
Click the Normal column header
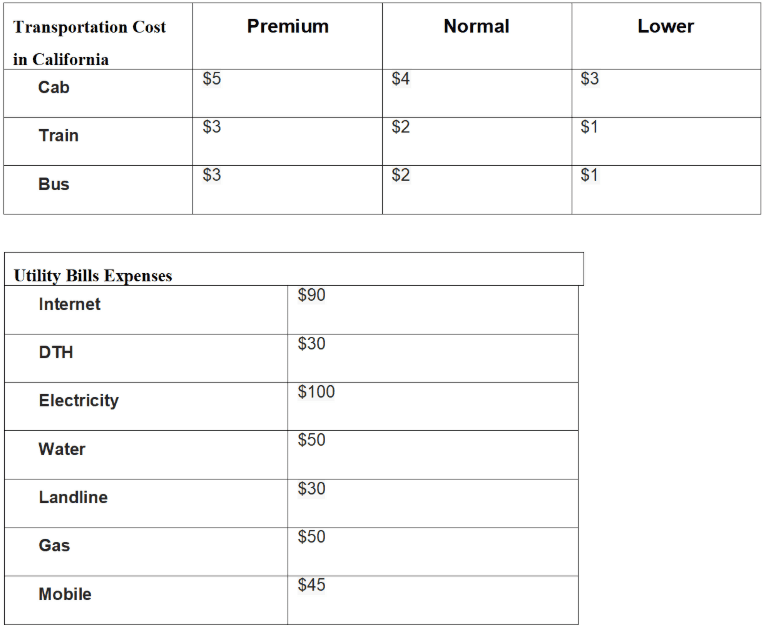[x=476, y=27]
